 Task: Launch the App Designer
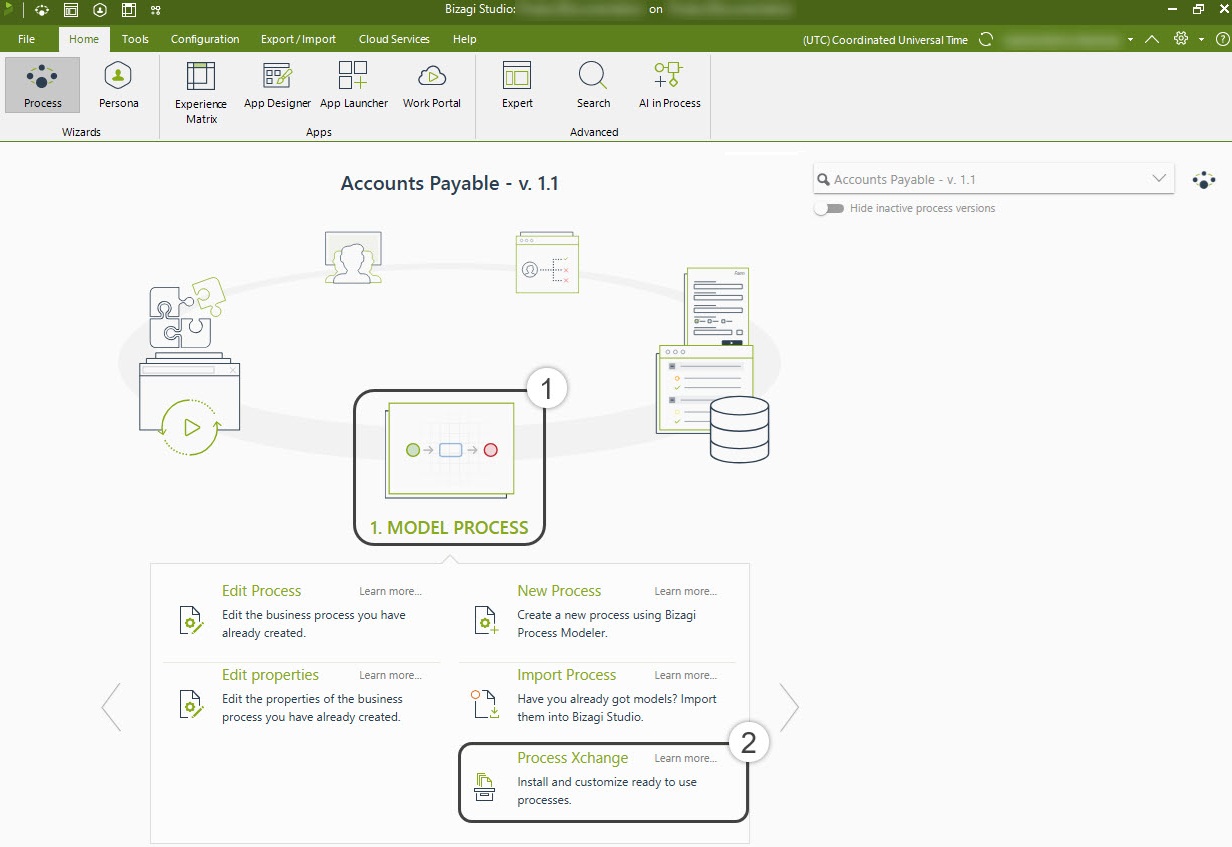click(277, 85)
